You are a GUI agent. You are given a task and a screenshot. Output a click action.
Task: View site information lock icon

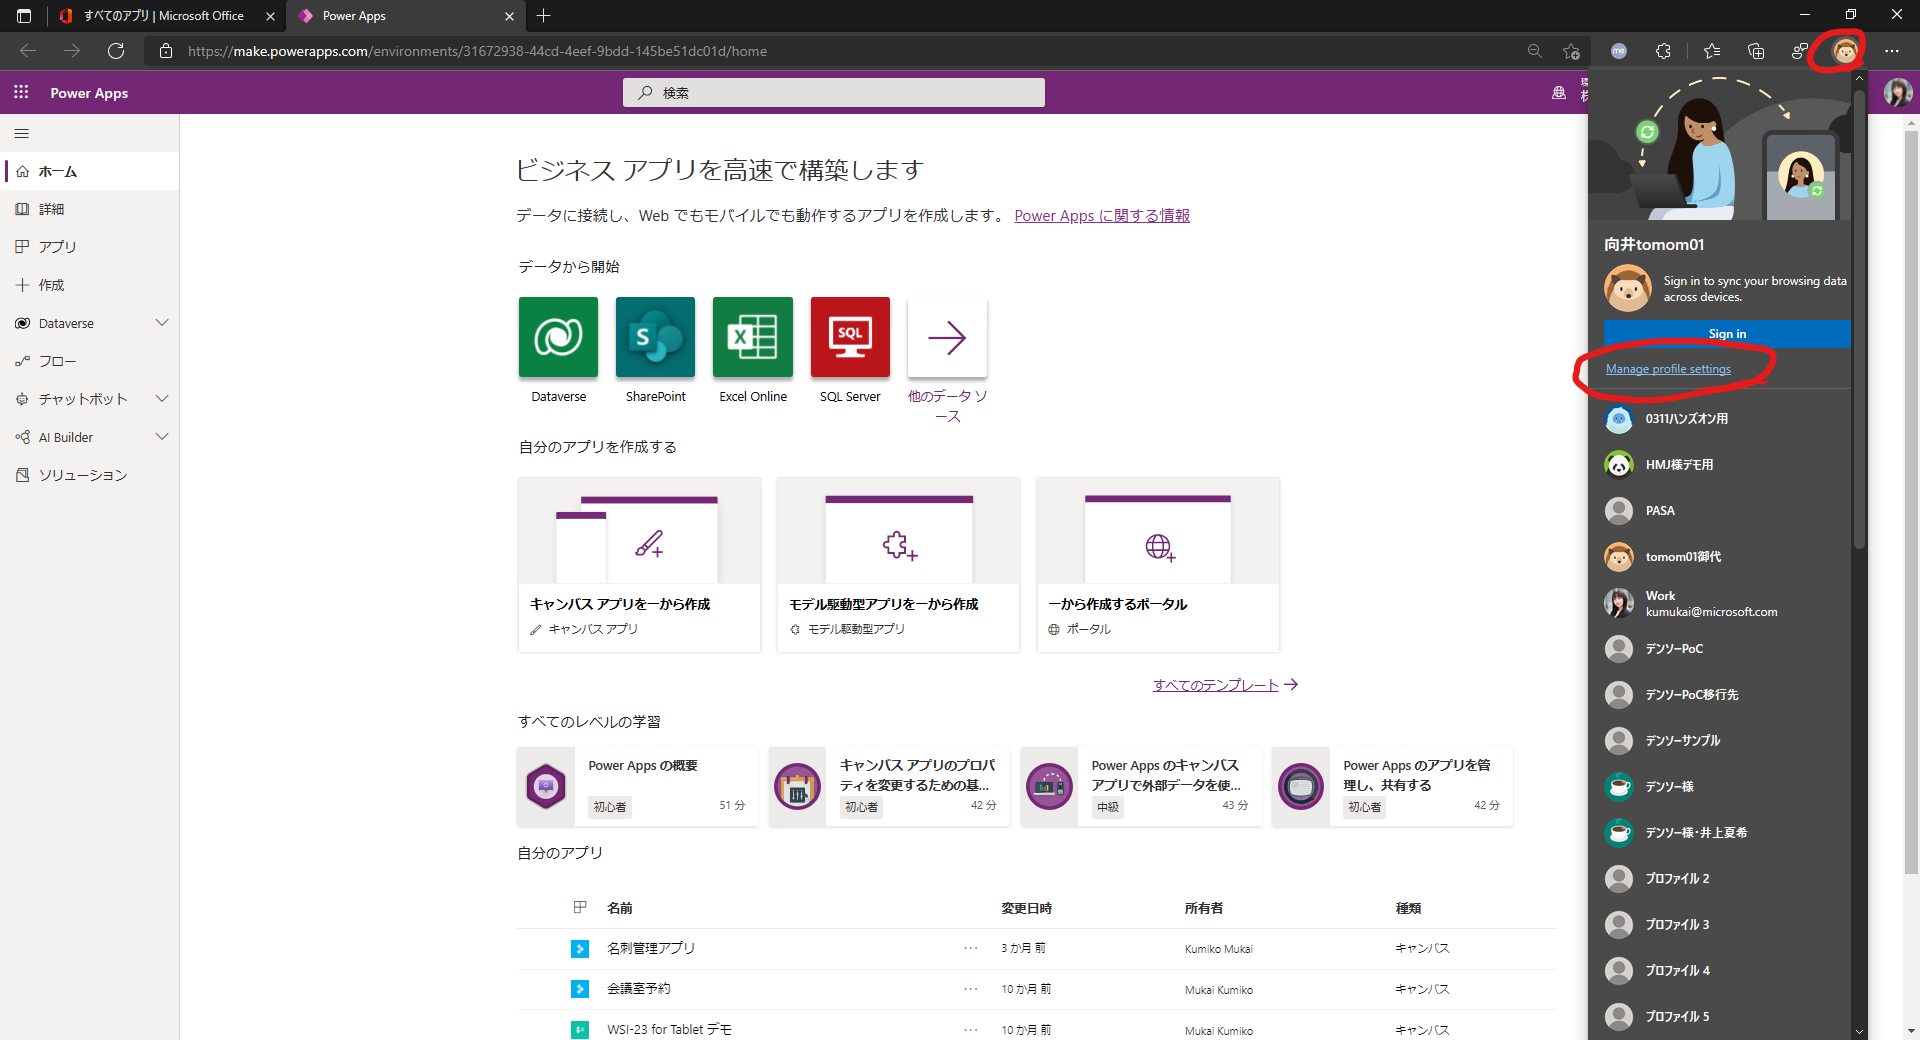(x=166, y=51)
